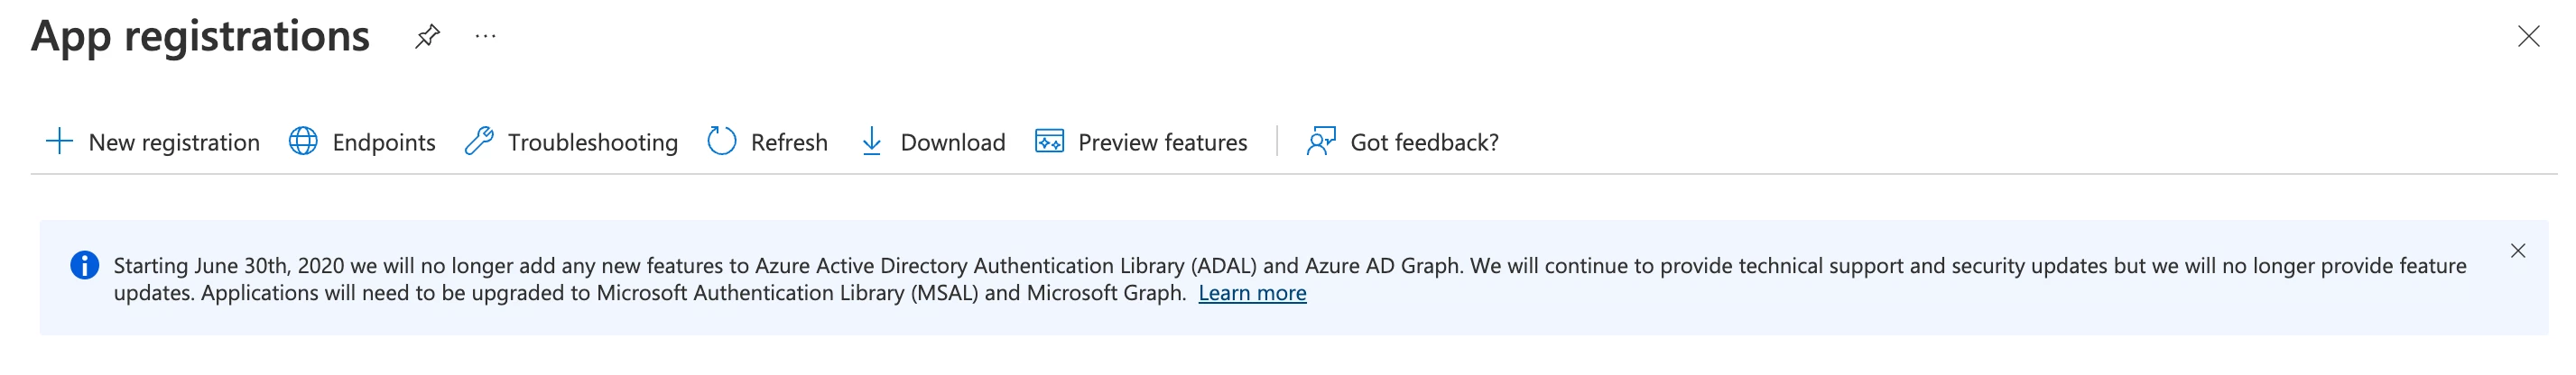Viewport: 2576px width, 375px height.
Task: Click the circular arrow Refresh icon
Action: (722, 141)
